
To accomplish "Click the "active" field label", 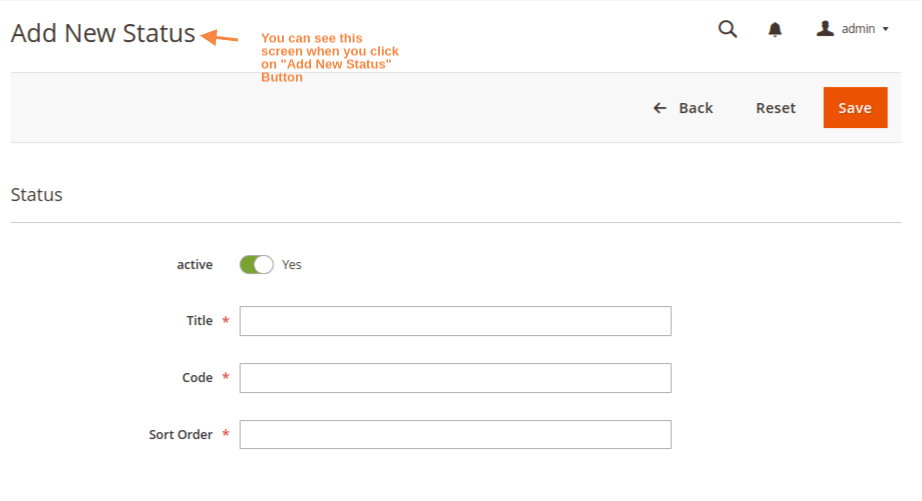I will (195, 265).
